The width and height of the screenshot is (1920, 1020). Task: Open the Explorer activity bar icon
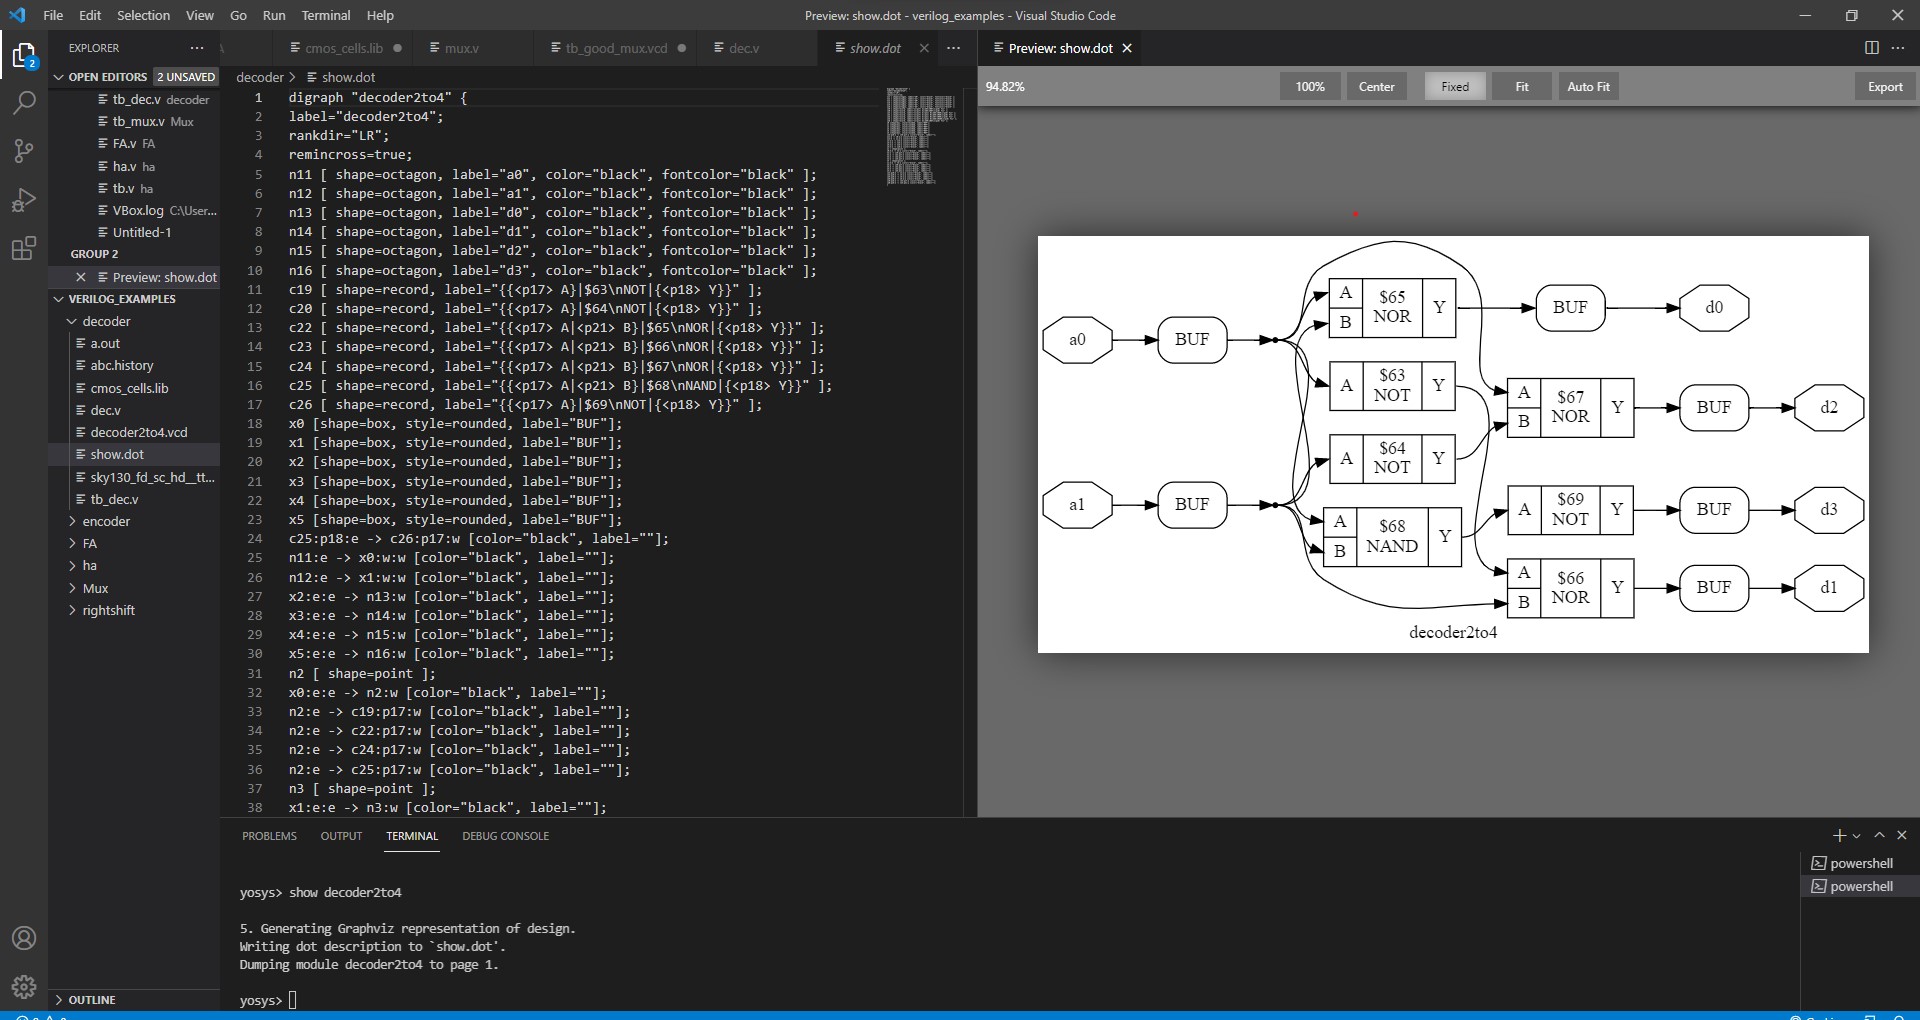(x=24, y=55)
